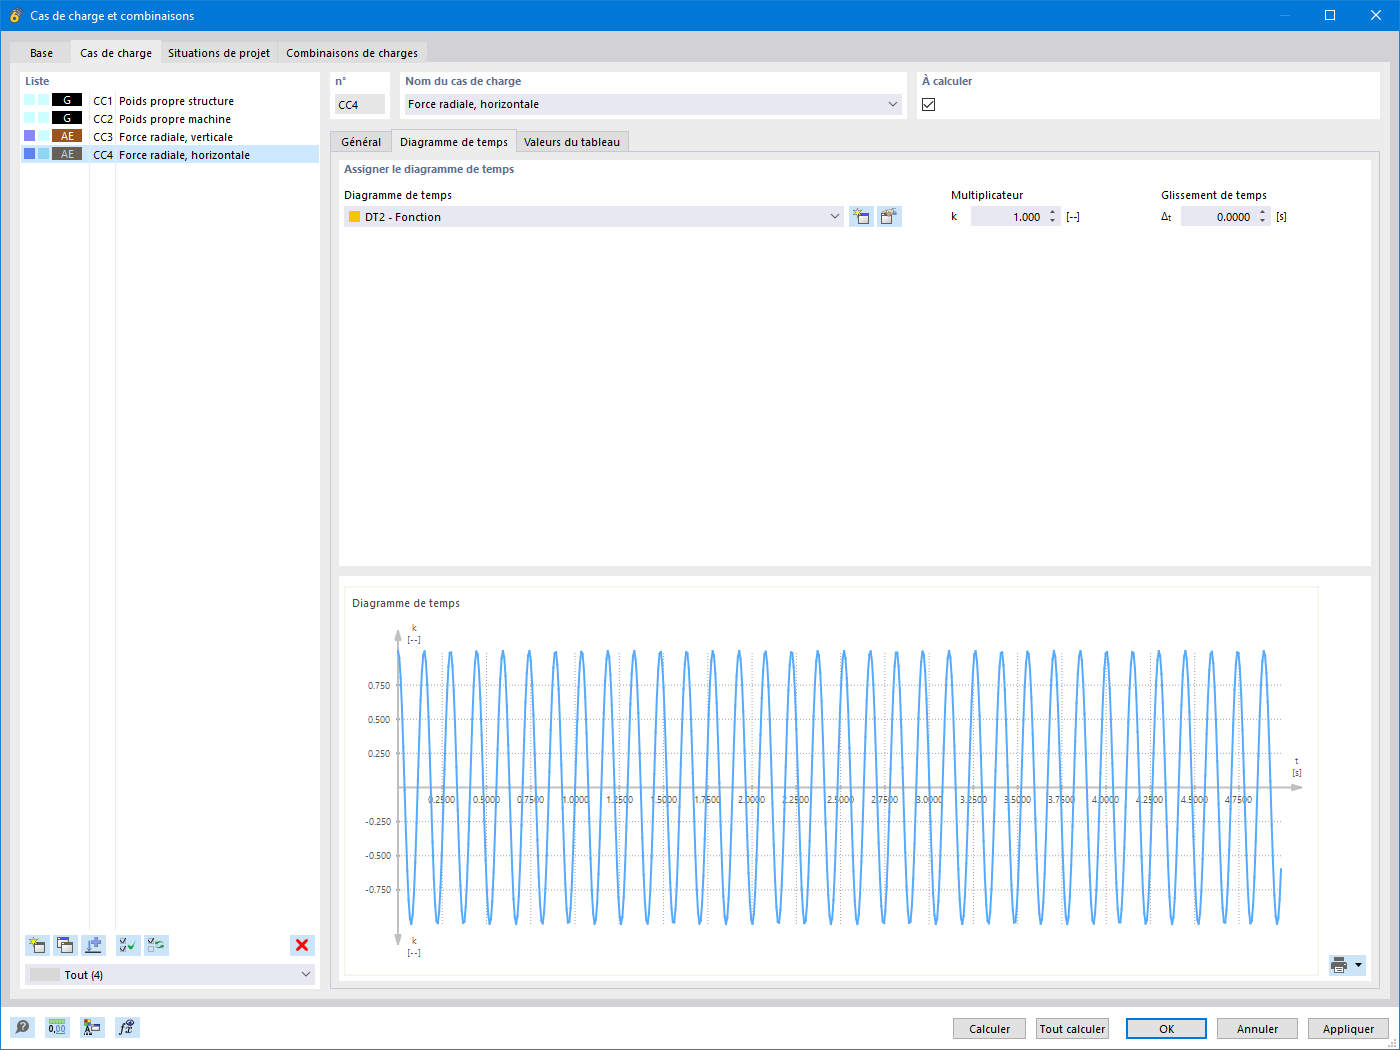Select CC3 Force radiale, verticale
1400x1050 pixels.
(170, 136)
